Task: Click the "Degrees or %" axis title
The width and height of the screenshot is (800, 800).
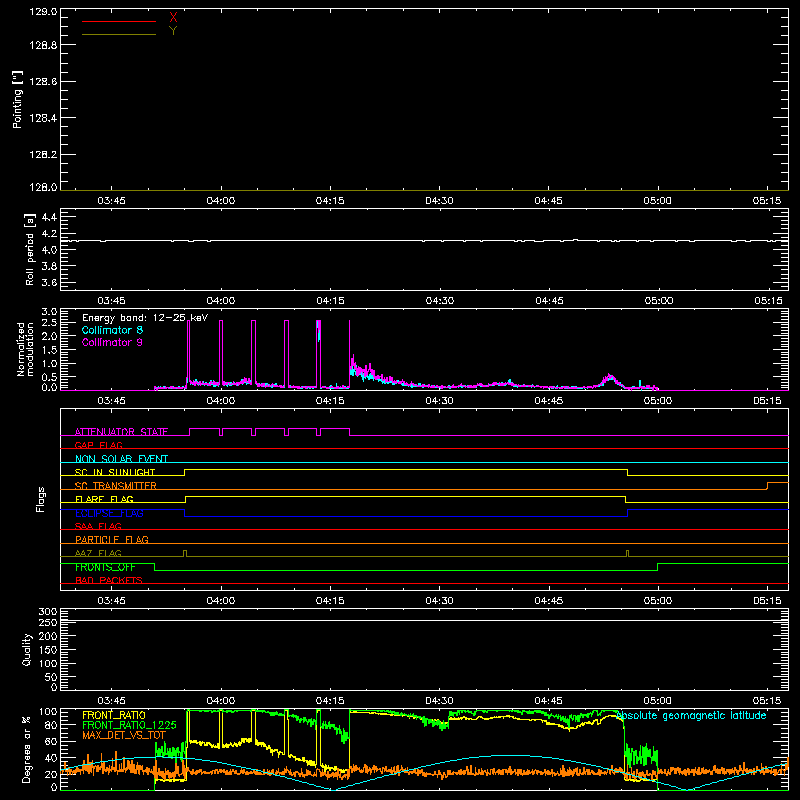Action: pyautogui.click(x=27, y=749)
